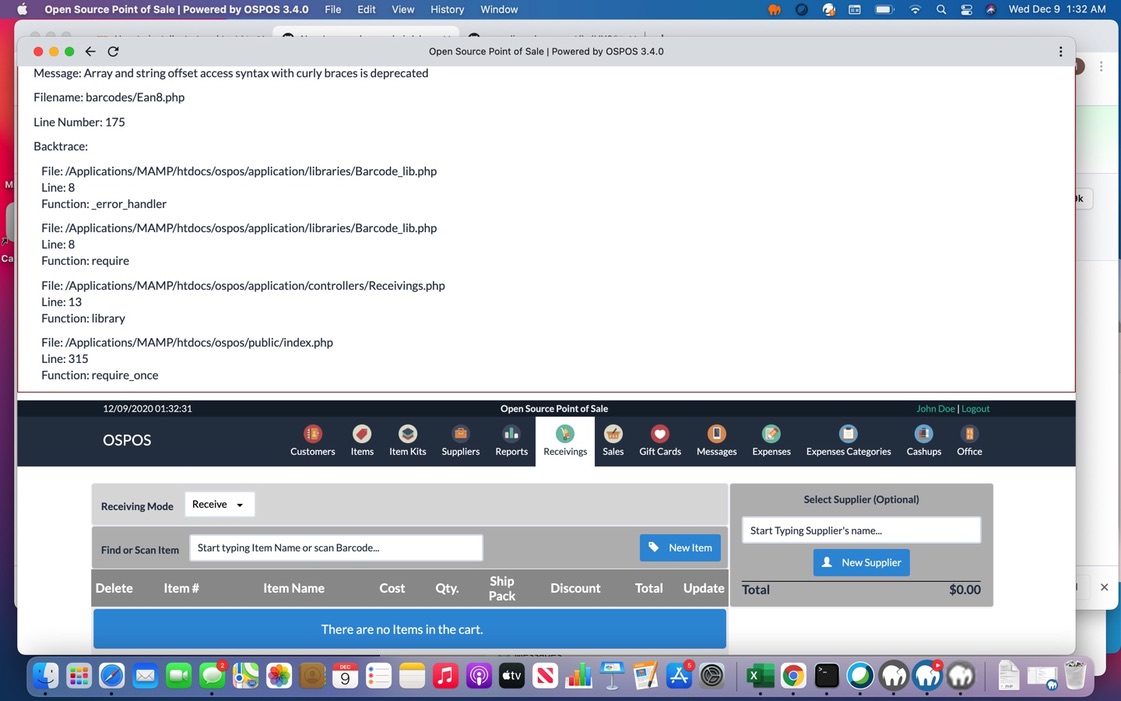The width and height of the screenshot is (1121, 701).
Task: Open Excel from the dock
Action: 759,675
